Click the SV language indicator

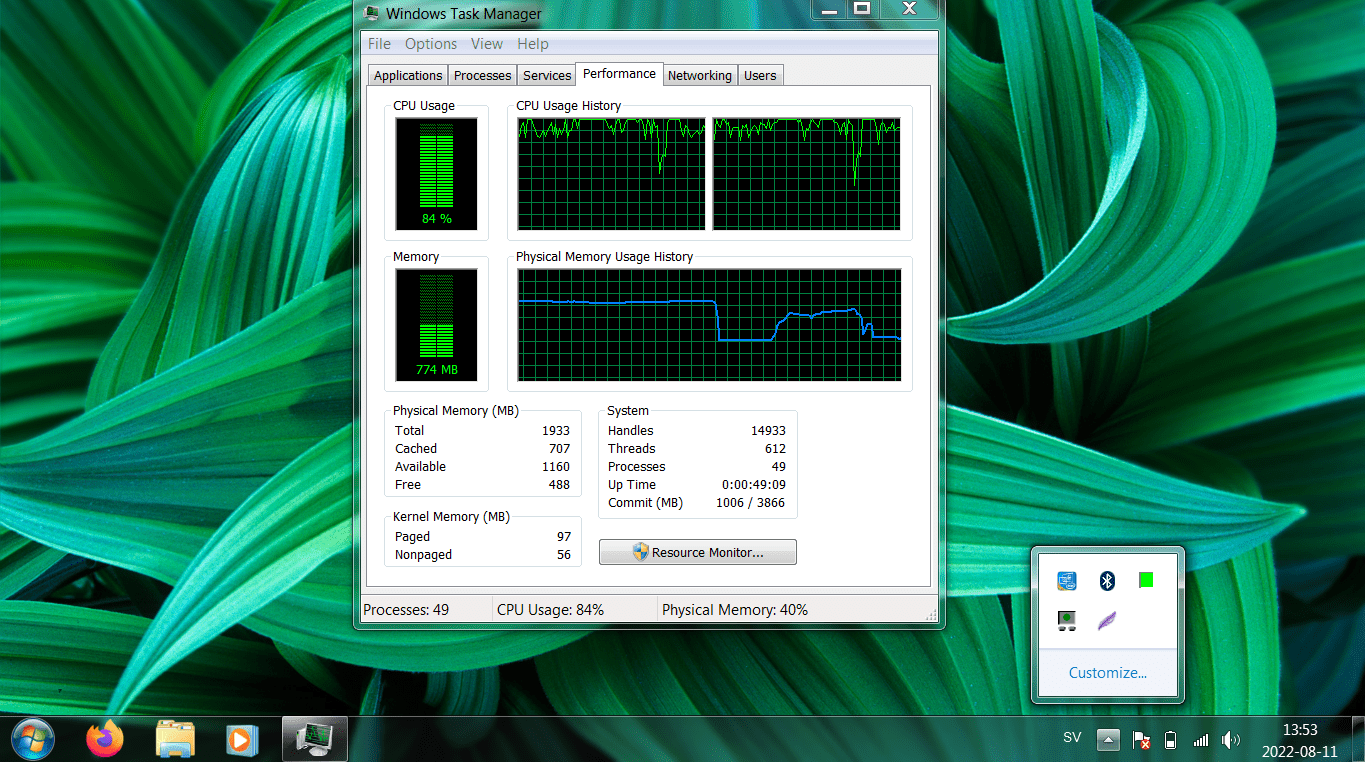pyautogui.click(x=1072, y=738)
